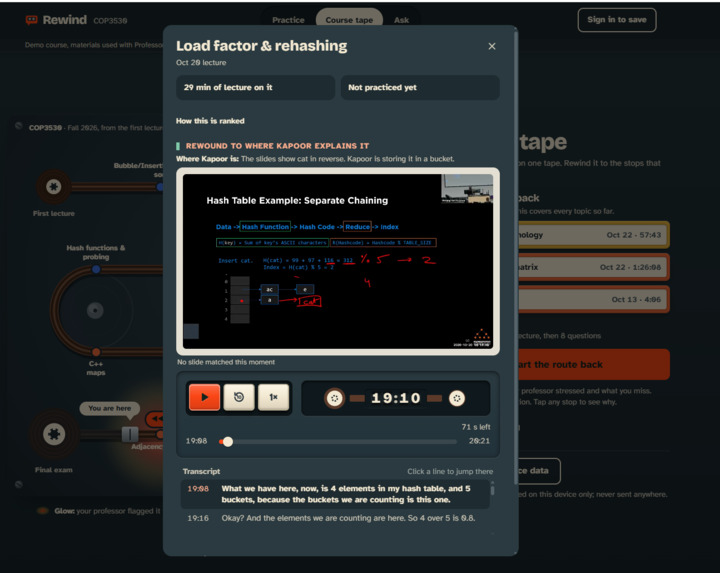Click the 'COP3530 · Fall 2026' course line
Screen dimensions: 720x573
point(96,128)
